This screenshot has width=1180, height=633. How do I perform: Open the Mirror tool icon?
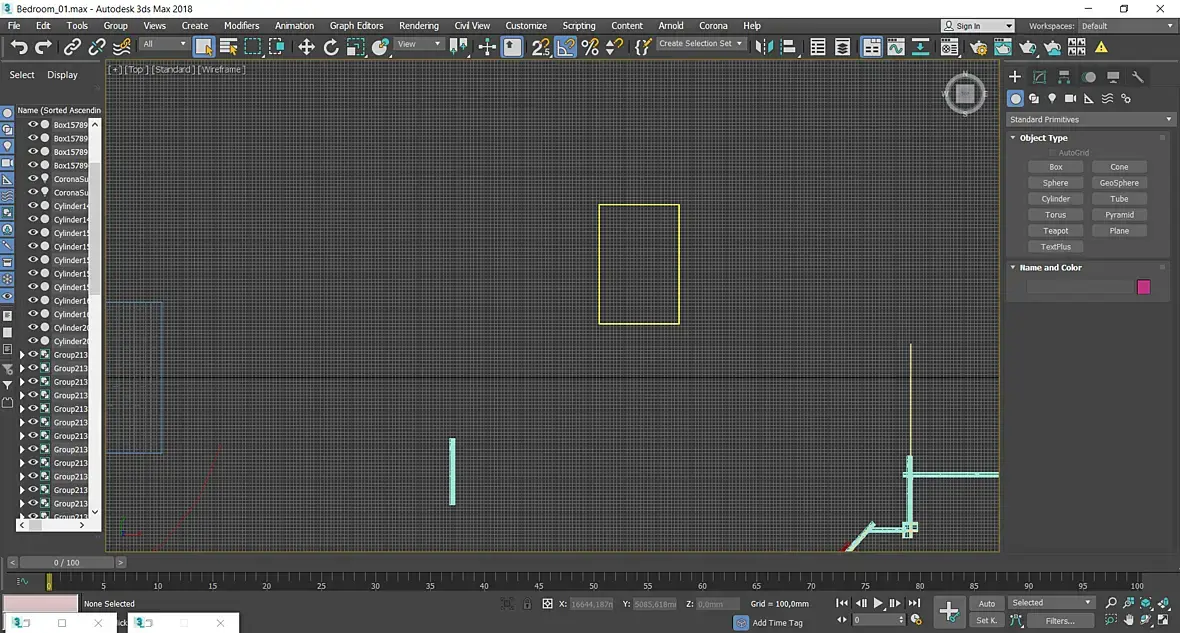[x=764, y=47]
